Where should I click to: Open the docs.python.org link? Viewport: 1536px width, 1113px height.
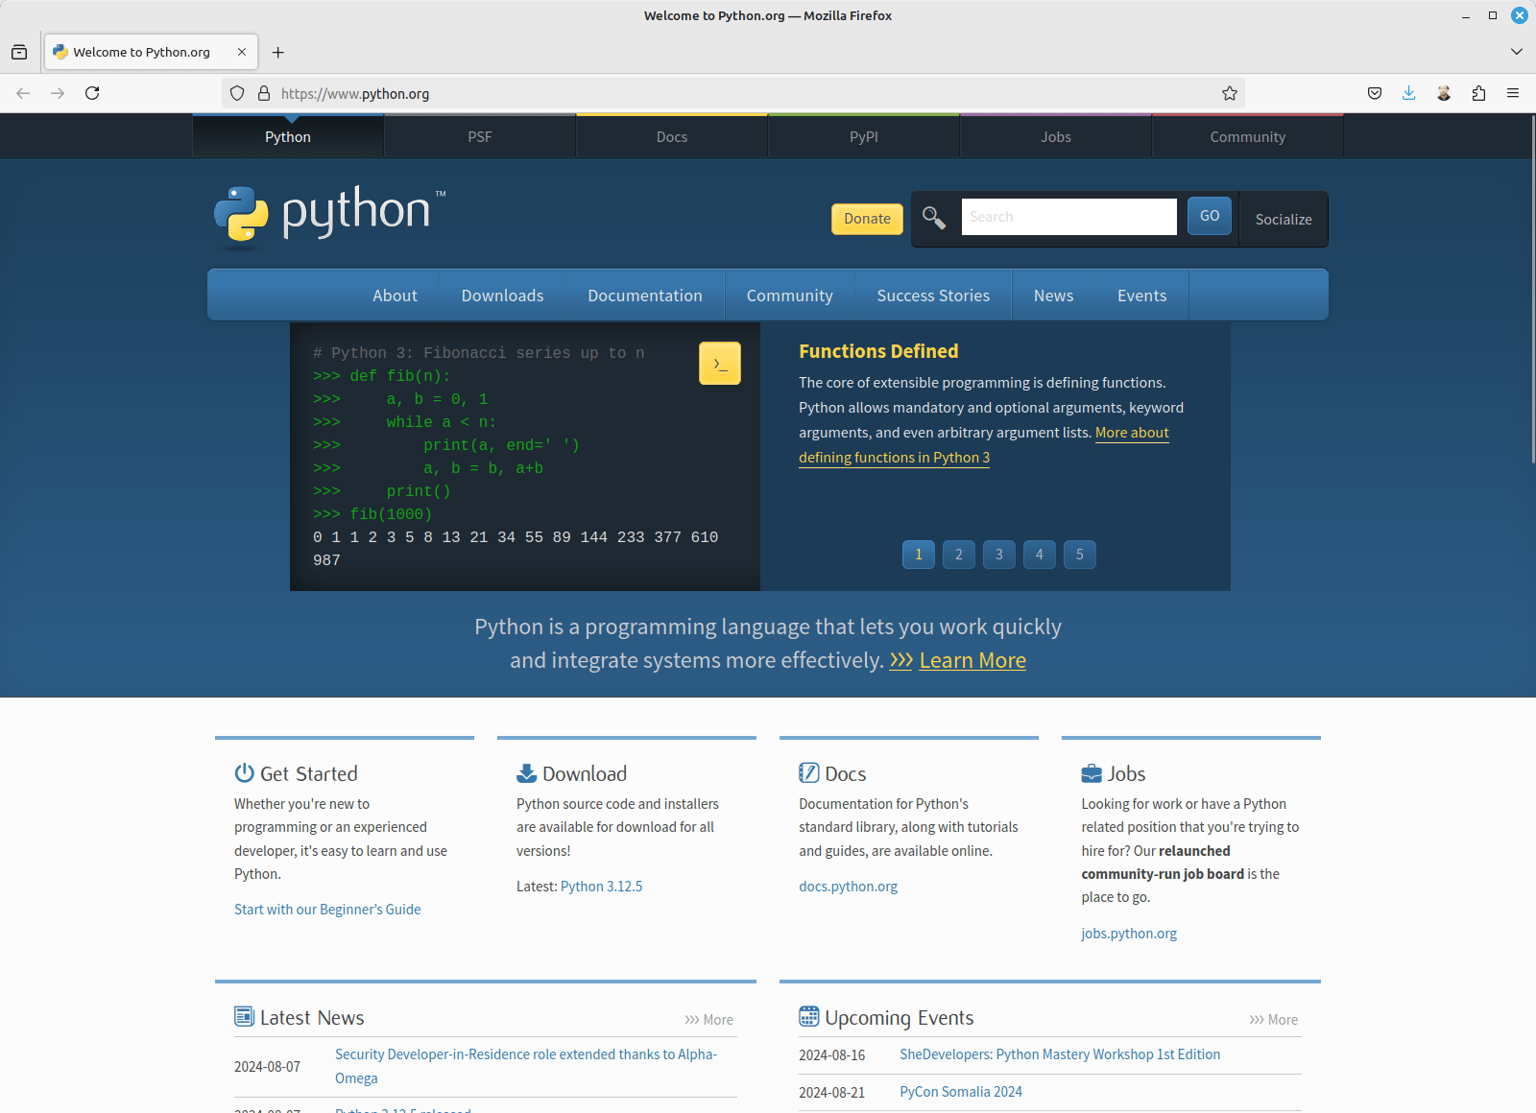click(848, 886)
